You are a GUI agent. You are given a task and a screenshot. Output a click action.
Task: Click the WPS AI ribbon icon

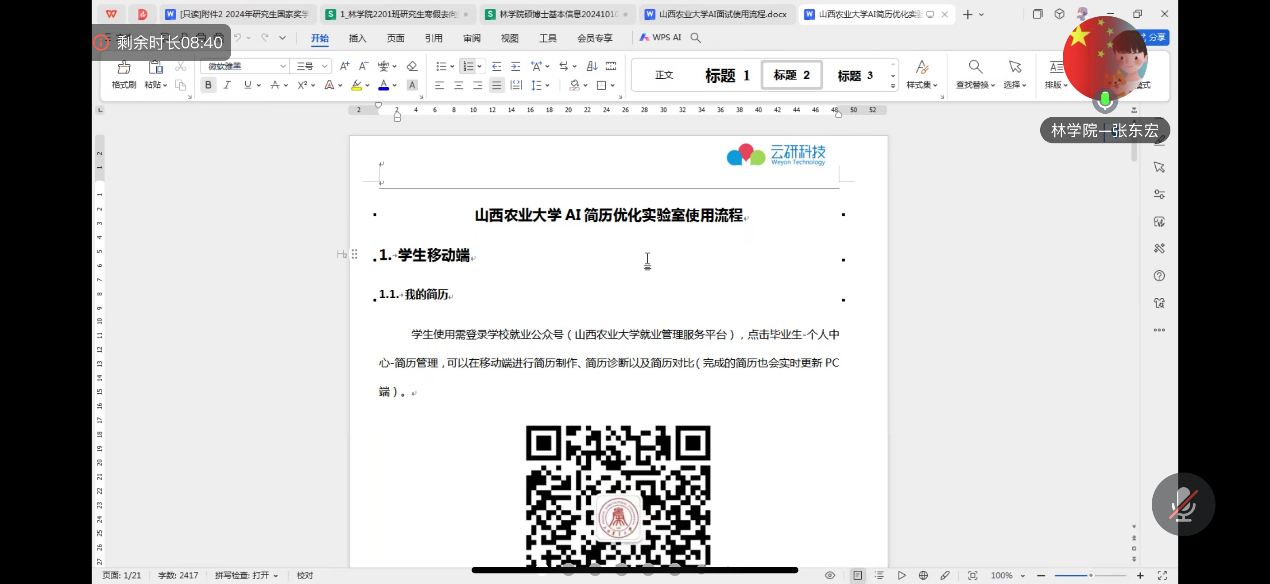tap(660, 38)
